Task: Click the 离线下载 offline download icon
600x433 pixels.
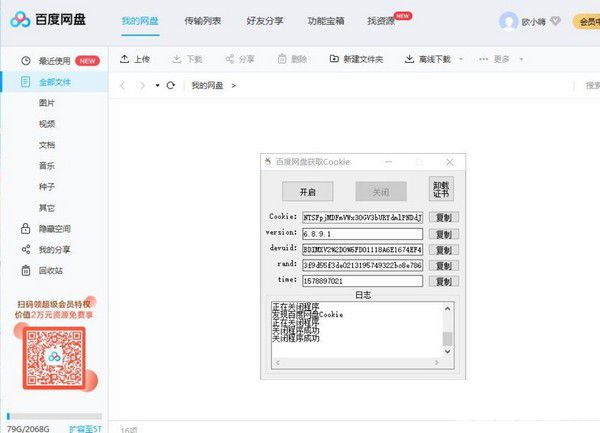Action: point(409,59)
